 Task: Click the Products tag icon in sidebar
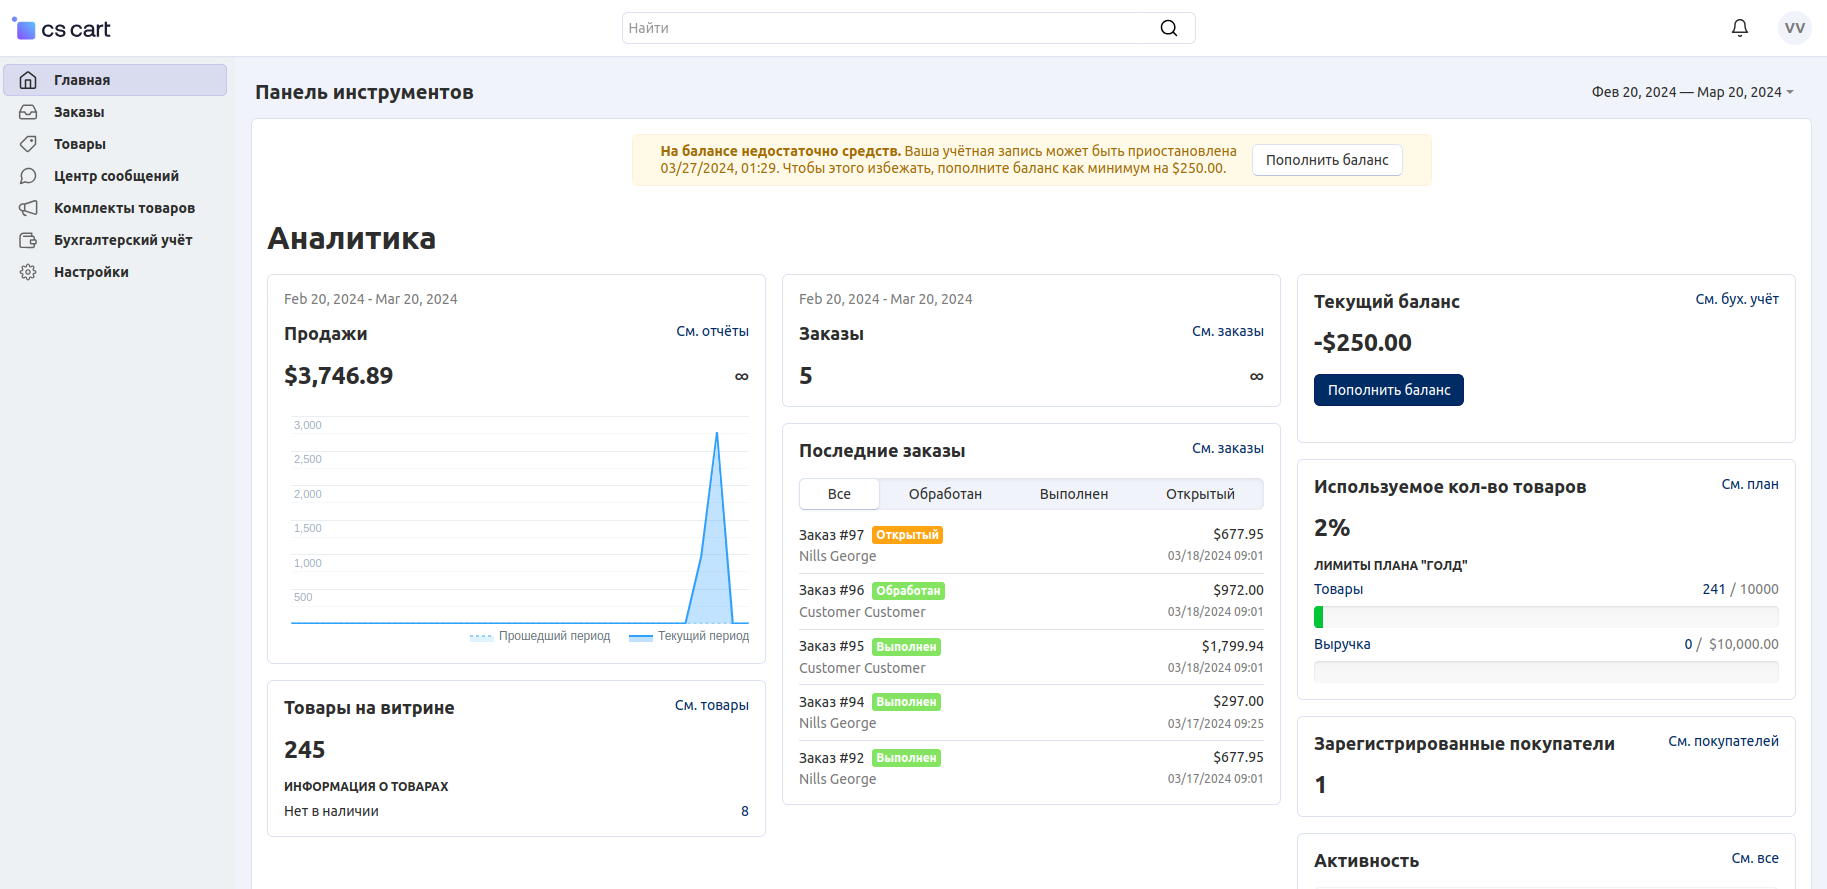pyautogui.click(x=28, y=144)
